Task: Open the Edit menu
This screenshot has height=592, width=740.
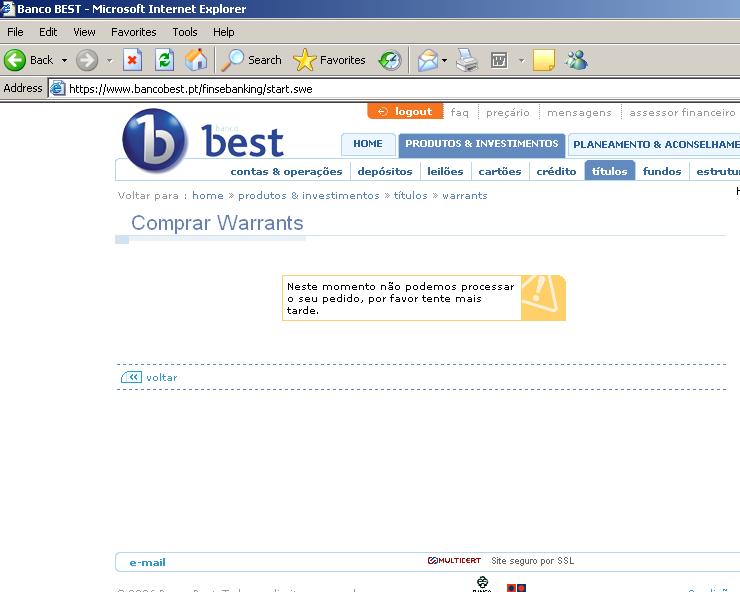Action: tap(48, 32)
